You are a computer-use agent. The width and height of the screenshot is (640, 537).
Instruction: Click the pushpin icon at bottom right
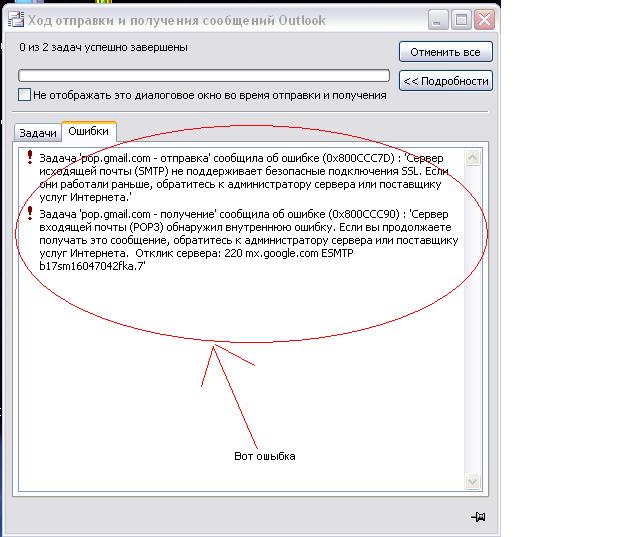478,516
